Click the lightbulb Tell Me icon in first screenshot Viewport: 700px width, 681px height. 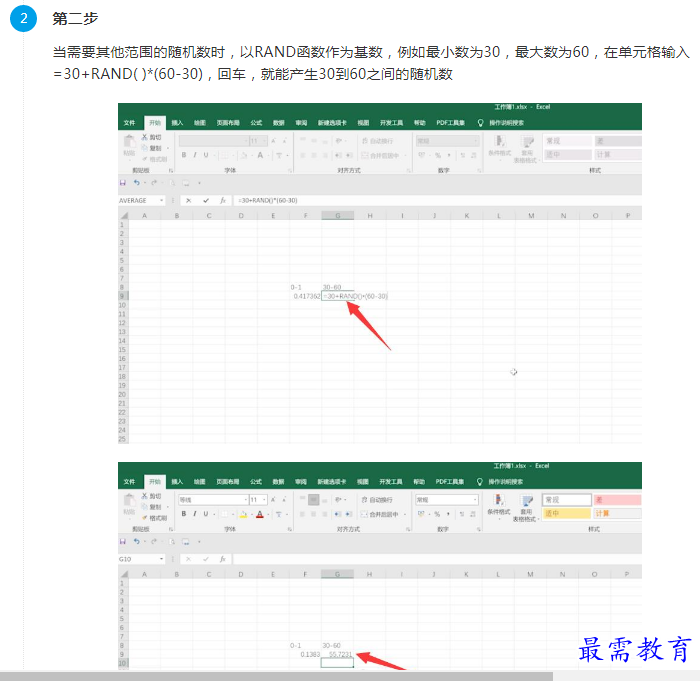pos(480,123)
